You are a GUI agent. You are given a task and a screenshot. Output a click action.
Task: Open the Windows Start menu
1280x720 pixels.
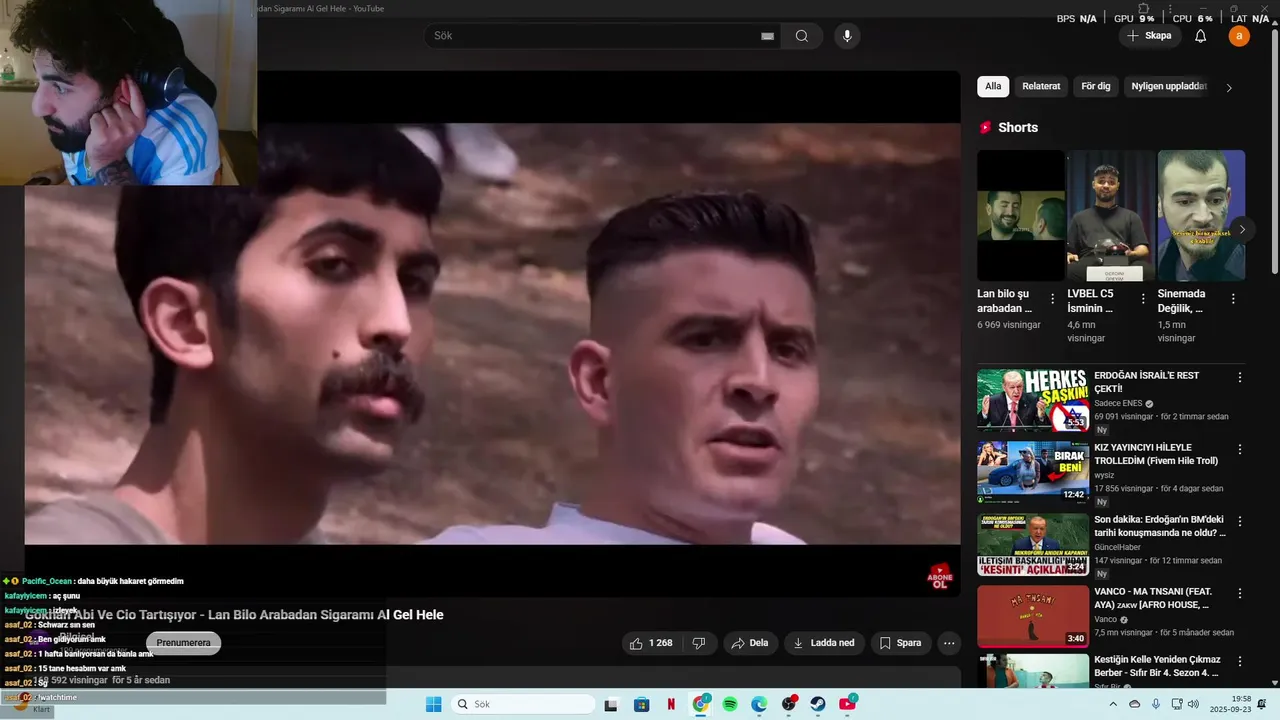433,704
